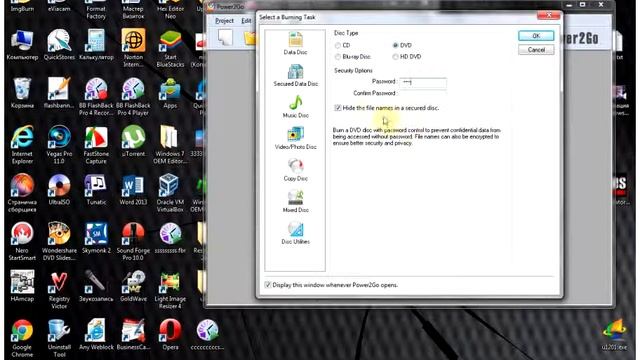640x360 pixels.
Task: Open Disc Utilities in the task list
Action: pos(295,233)
